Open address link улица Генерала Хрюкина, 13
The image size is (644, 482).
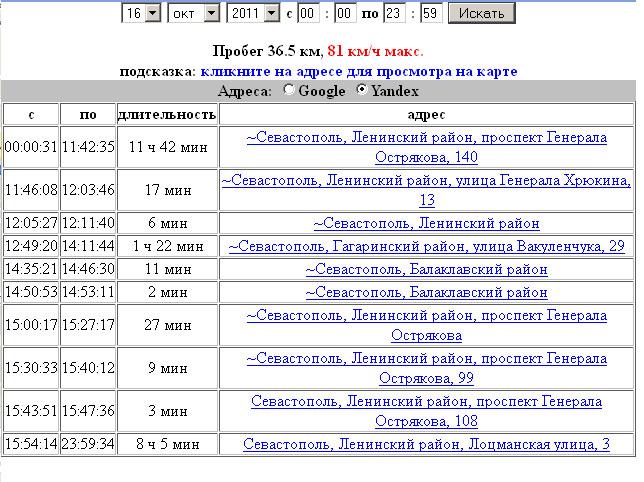click(x=426, y=190)
